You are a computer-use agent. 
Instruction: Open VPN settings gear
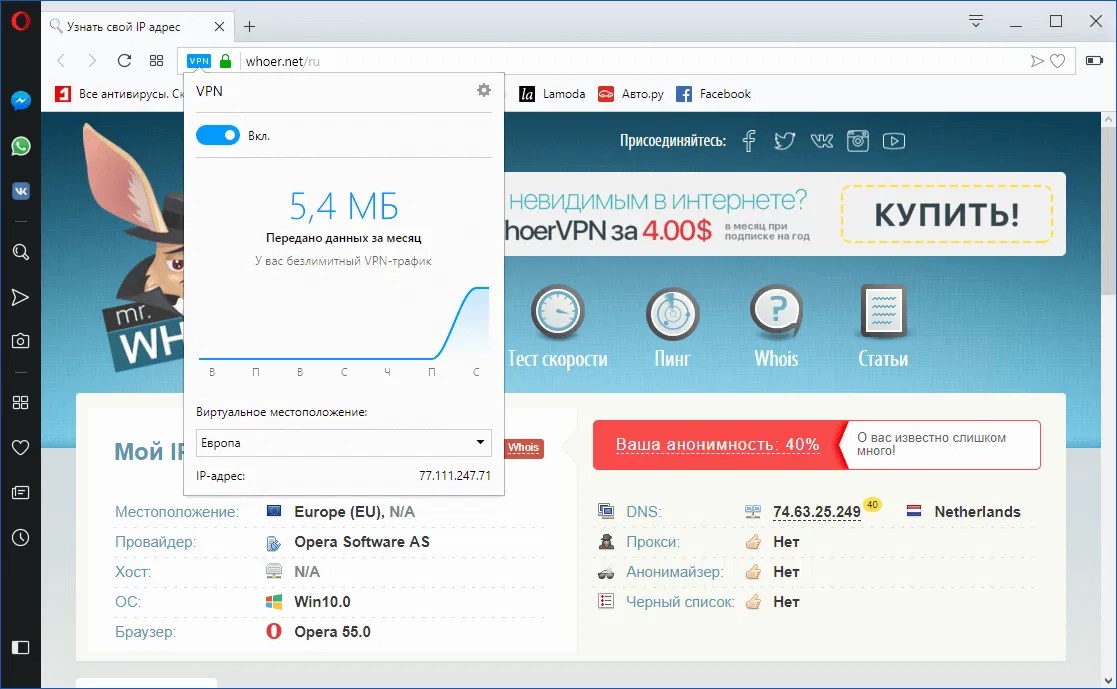pyautogui.click(x=484, y=90)
